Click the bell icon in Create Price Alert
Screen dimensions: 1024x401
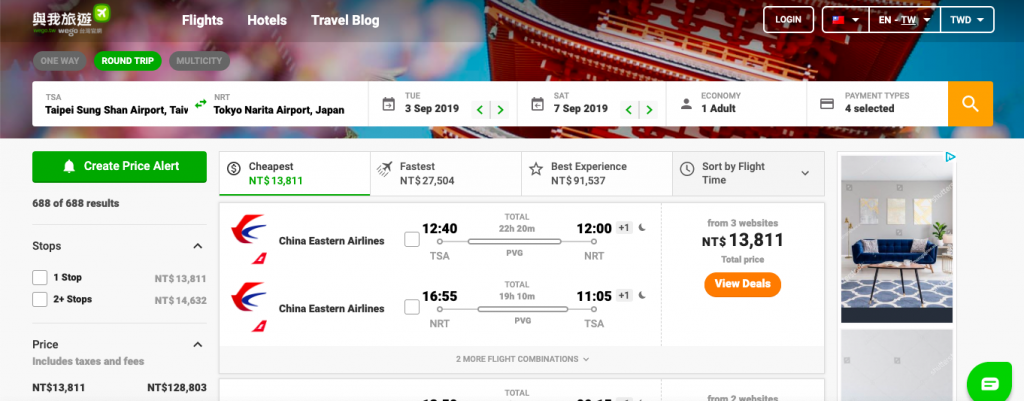(x=69, y=167)
